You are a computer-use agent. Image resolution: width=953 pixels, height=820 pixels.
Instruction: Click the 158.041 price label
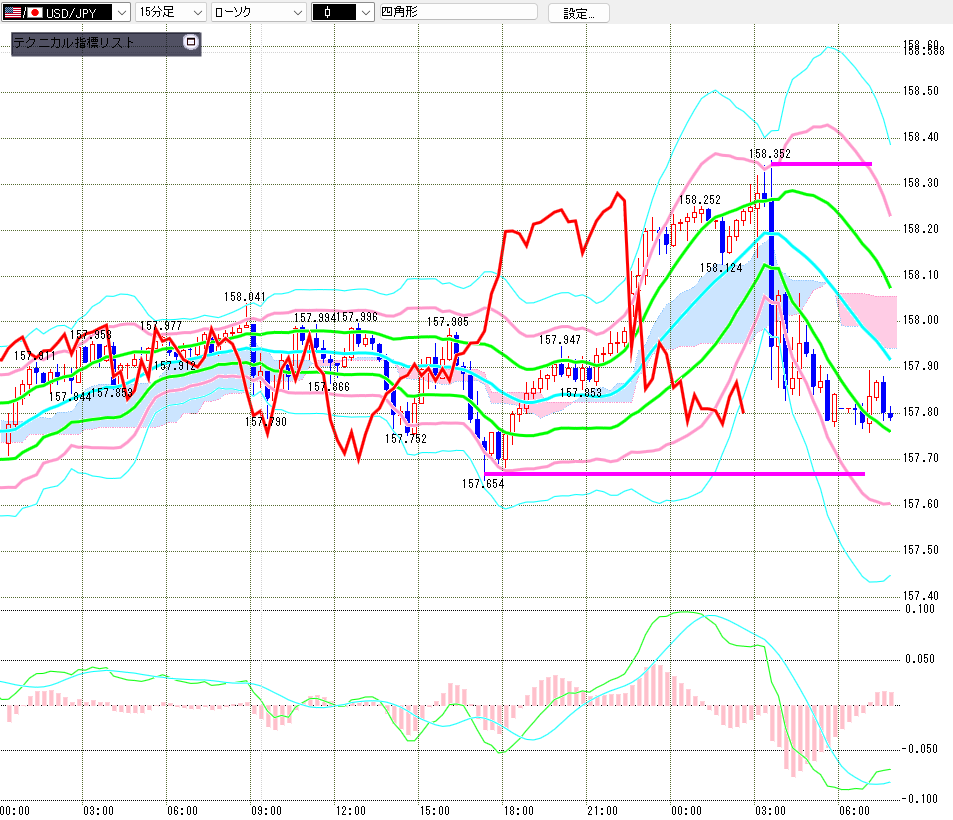pyautogui.click(x=244, y=297)
